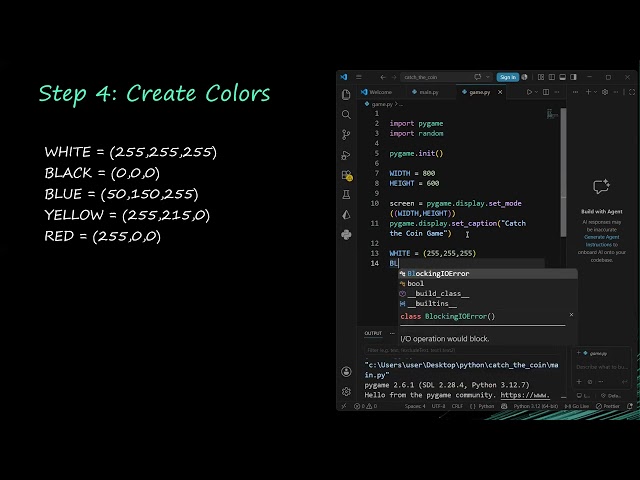640x480 pixels.
Task: Select __build_class__ autocomplete suggestion
Action: (x=488, y=293)
